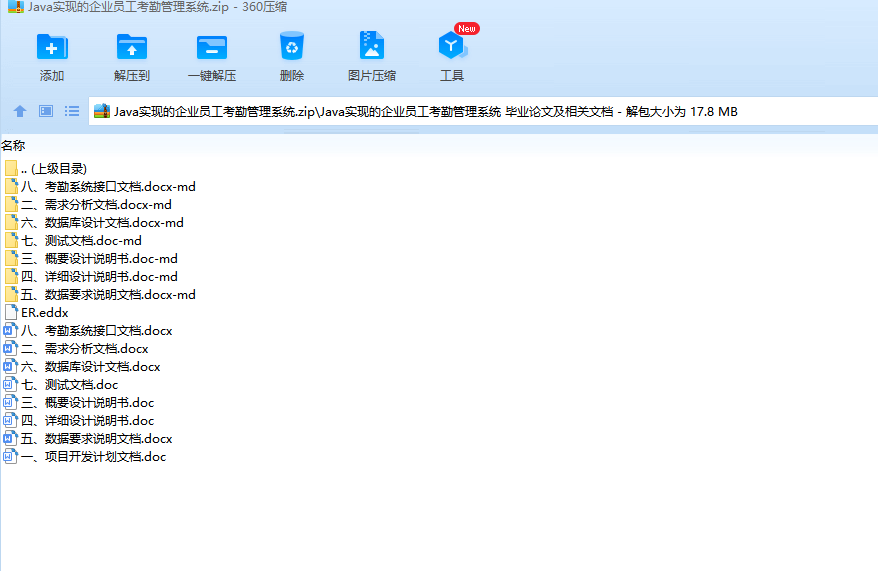Image resolution: width=878 pixels, height=571 pixels.
Task: Click Word icon beside 六、数据库设计文档.docx
Action: point(11,366)
